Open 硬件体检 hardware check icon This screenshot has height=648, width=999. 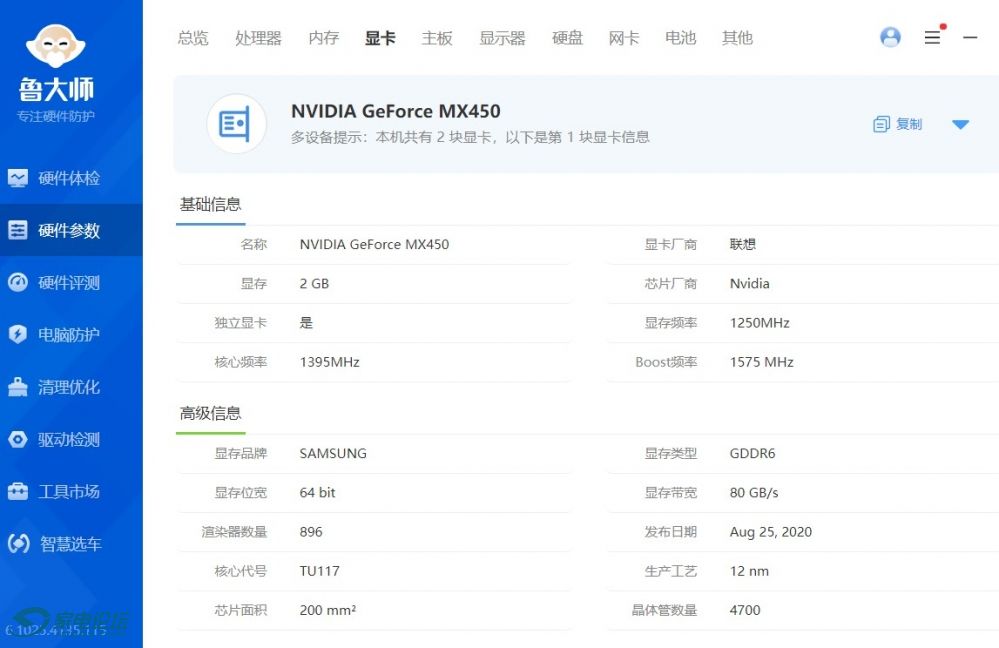click(x=18, y=178)
